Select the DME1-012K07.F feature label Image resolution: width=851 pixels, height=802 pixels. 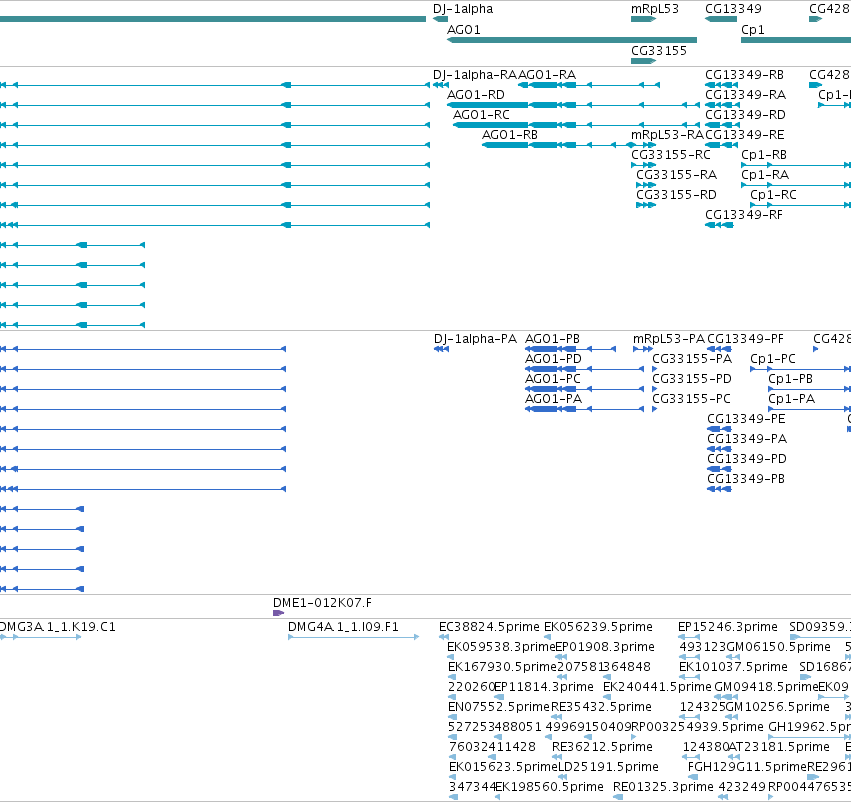click(x=322, y=603)
